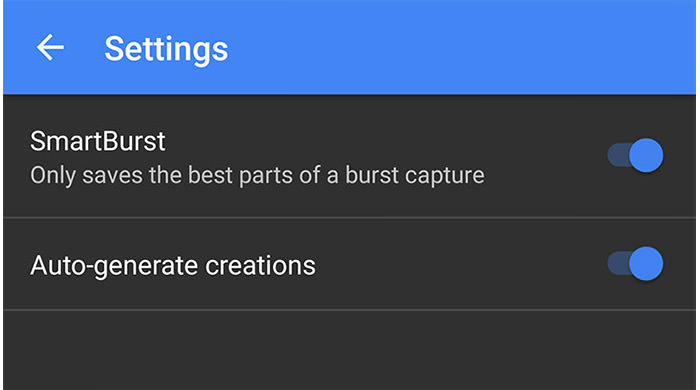Screen dimensions: 700x390
Task: Click the dark track of SmartBurst switch
Action: click(618, 155)
